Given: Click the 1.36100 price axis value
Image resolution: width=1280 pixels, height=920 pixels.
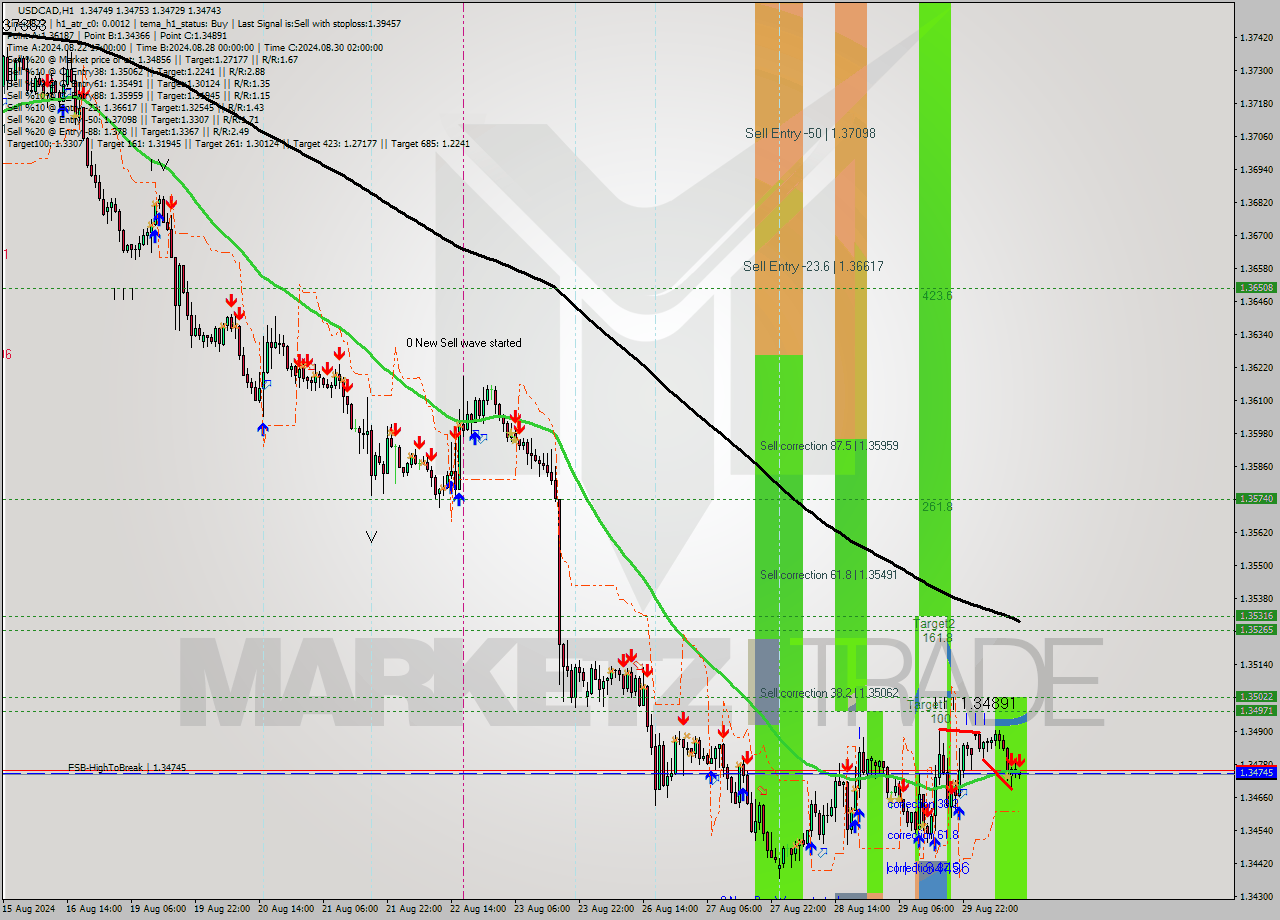Looking at the screenshot, I should (1256, 401).
